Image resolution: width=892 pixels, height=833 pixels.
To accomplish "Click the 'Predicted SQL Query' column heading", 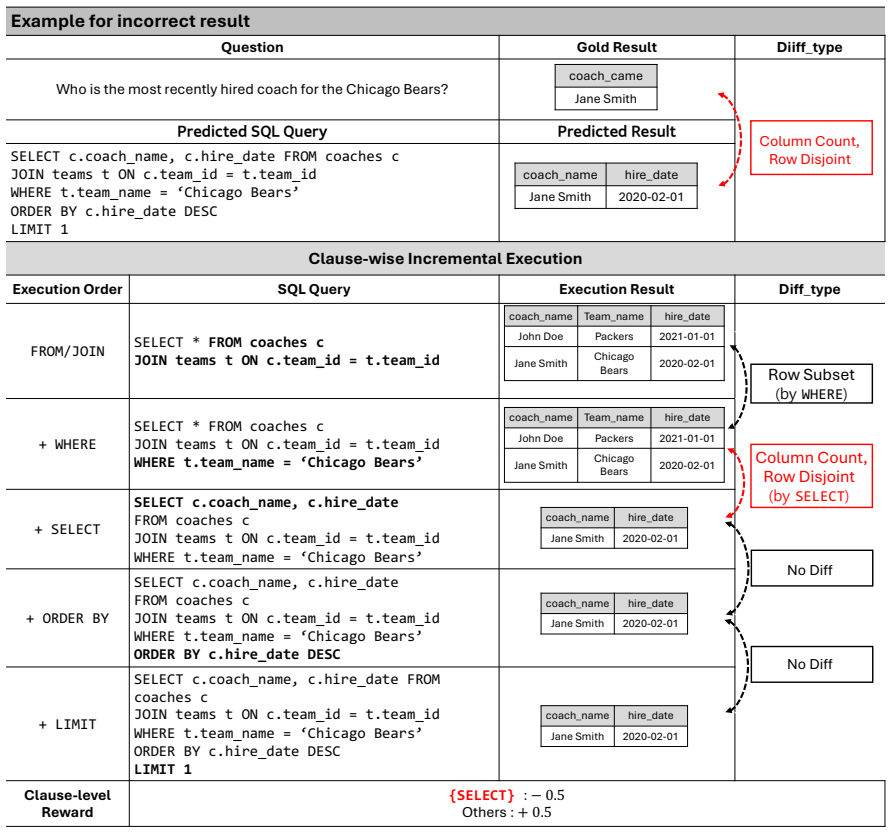I will coord(252,131).
